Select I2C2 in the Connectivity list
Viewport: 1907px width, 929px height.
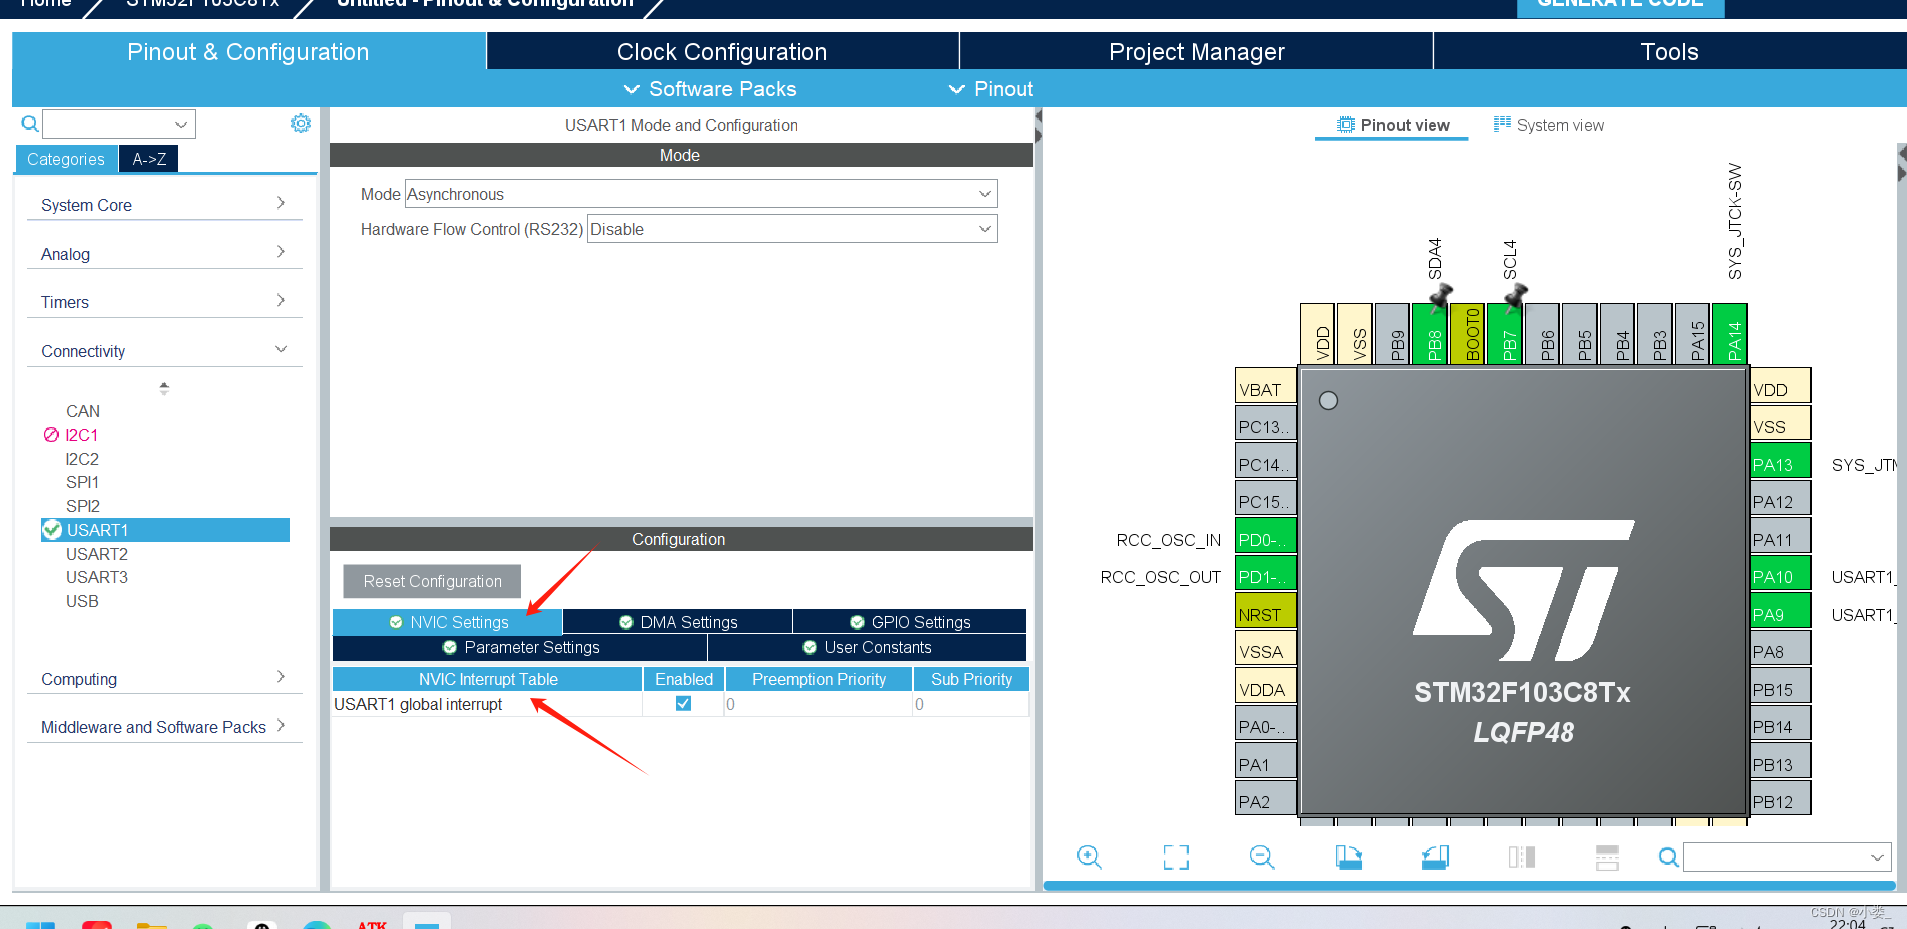click(x=82, y=458)
